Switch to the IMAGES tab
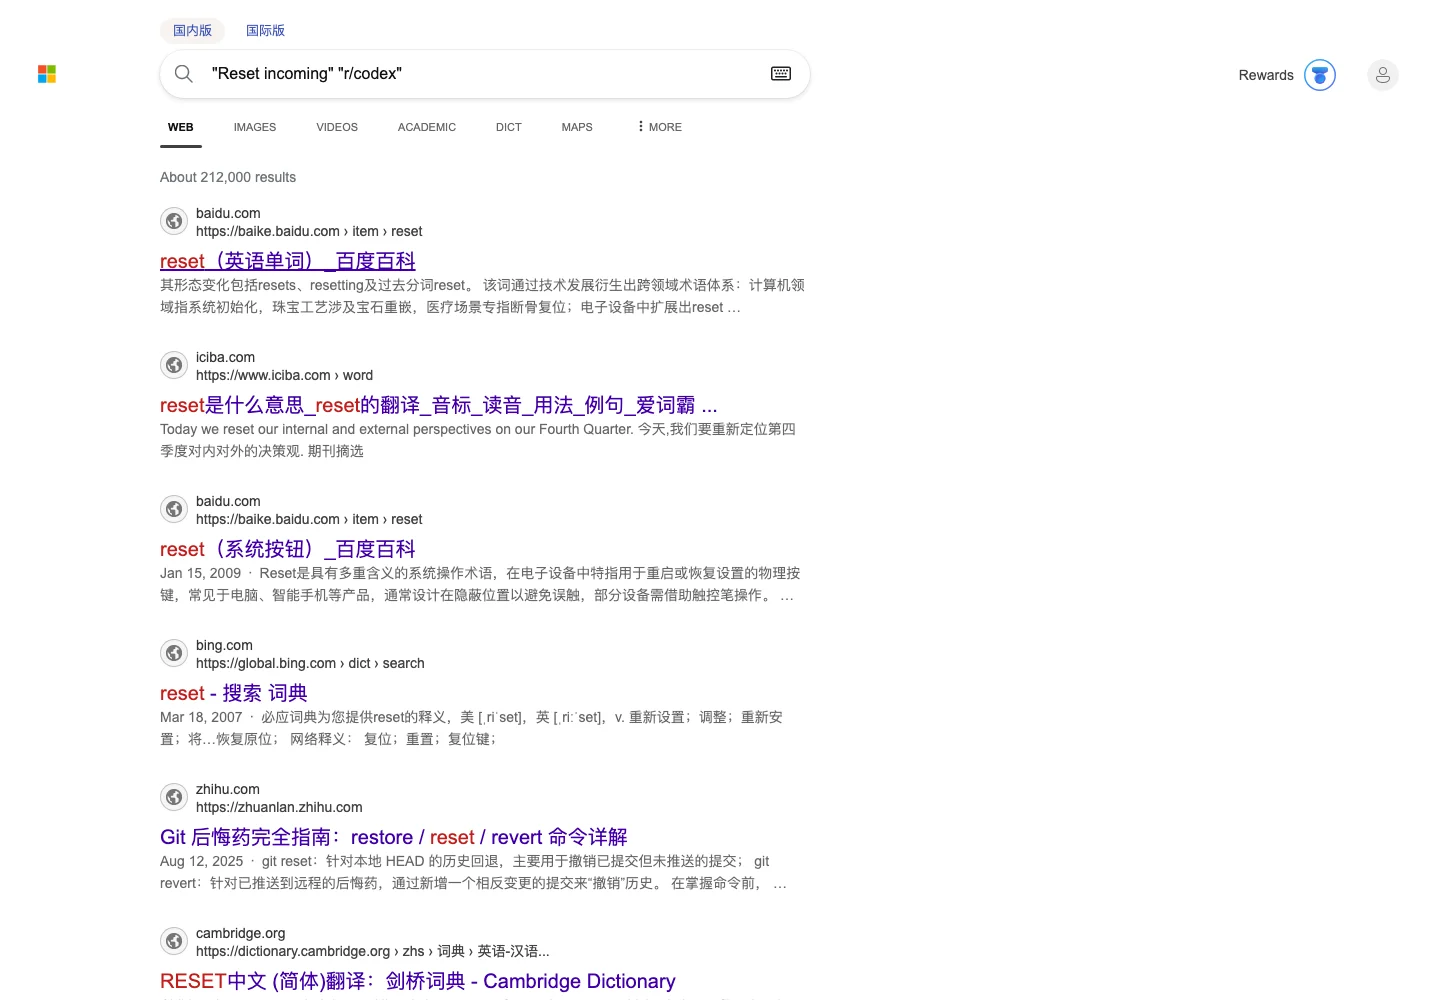1440x1000 pixels. pos(255,127)
